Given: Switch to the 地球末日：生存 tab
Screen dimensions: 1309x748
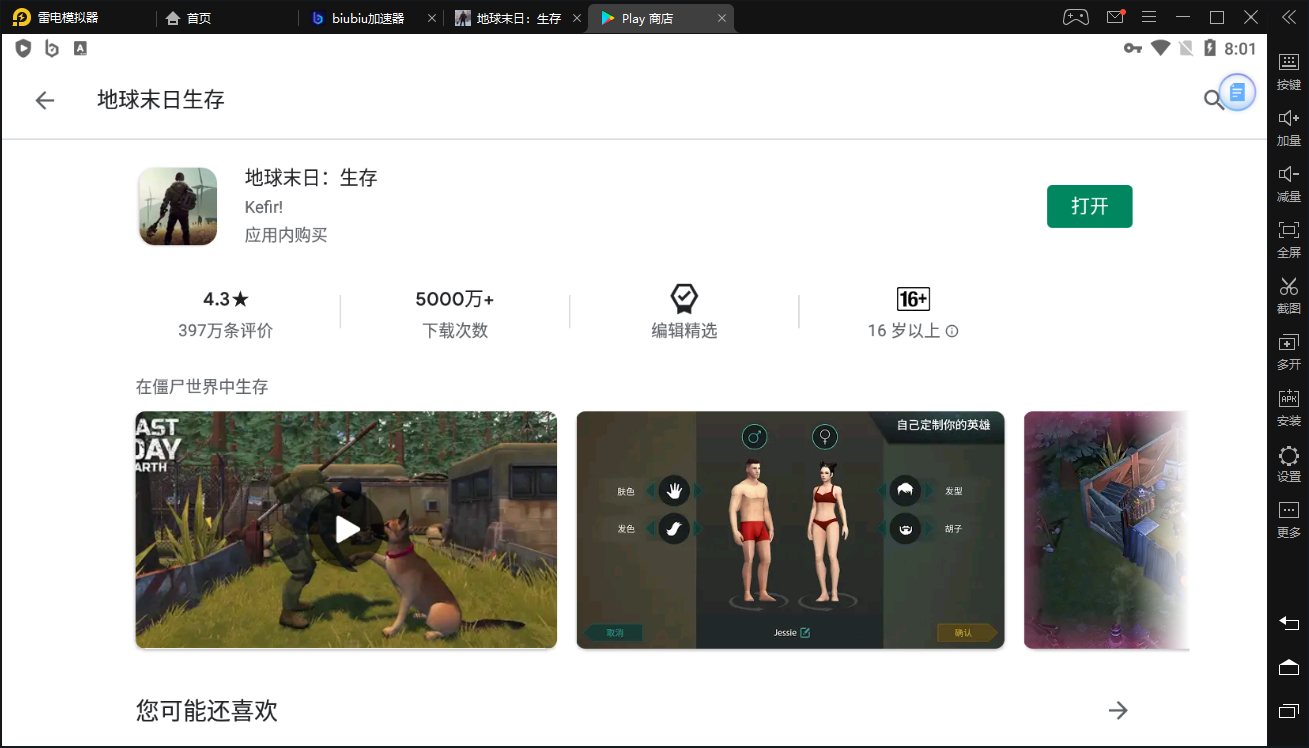Looking at the screenshot, I should (518, 18).
